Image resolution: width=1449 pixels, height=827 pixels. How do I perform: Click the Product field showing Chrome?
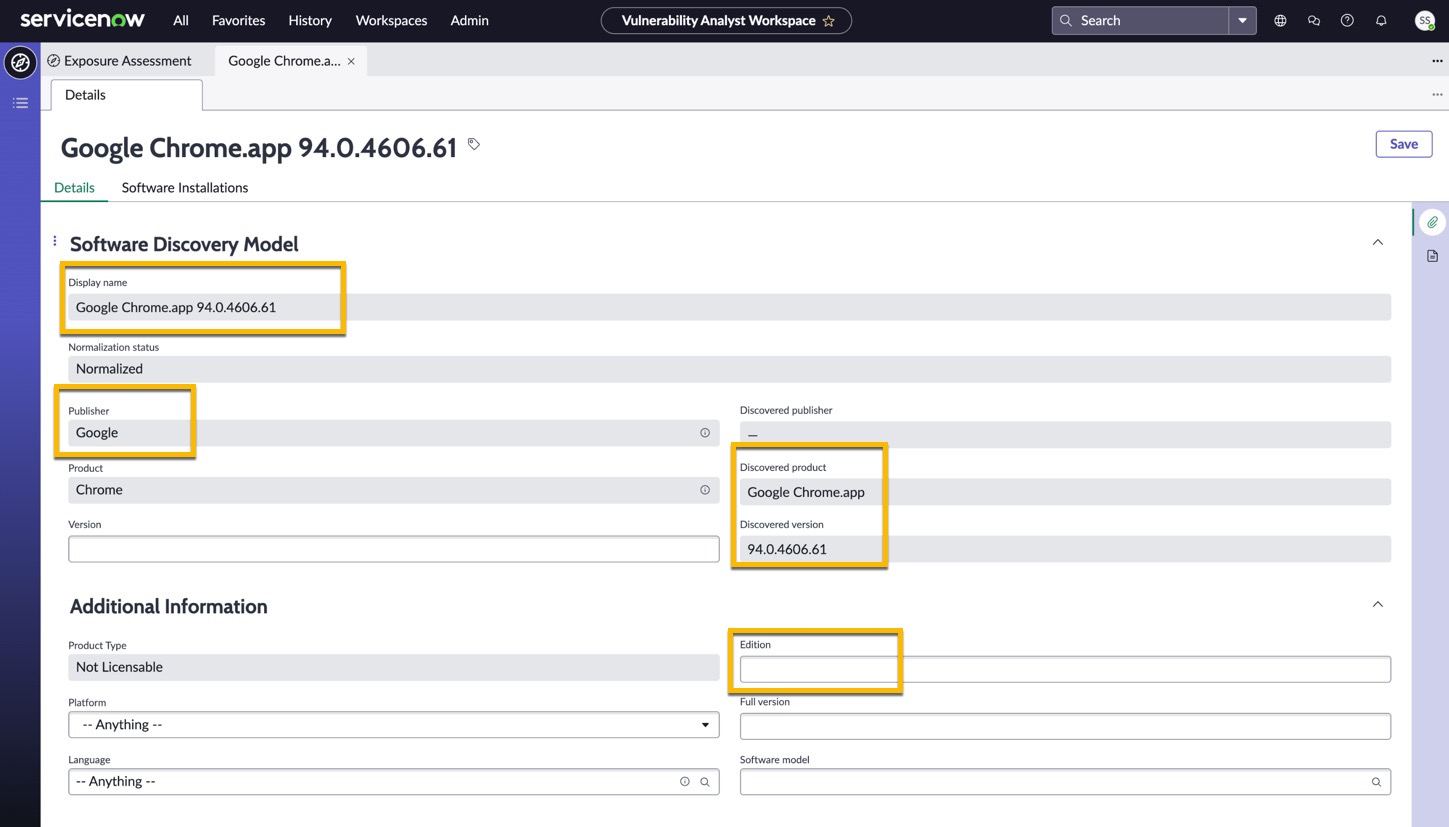[393, 490]
